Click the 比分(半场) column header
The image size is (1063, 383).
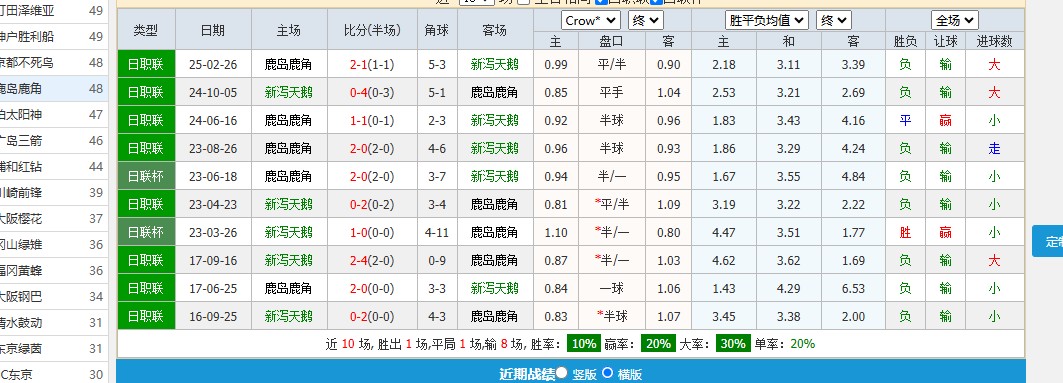tap(372, 30)
